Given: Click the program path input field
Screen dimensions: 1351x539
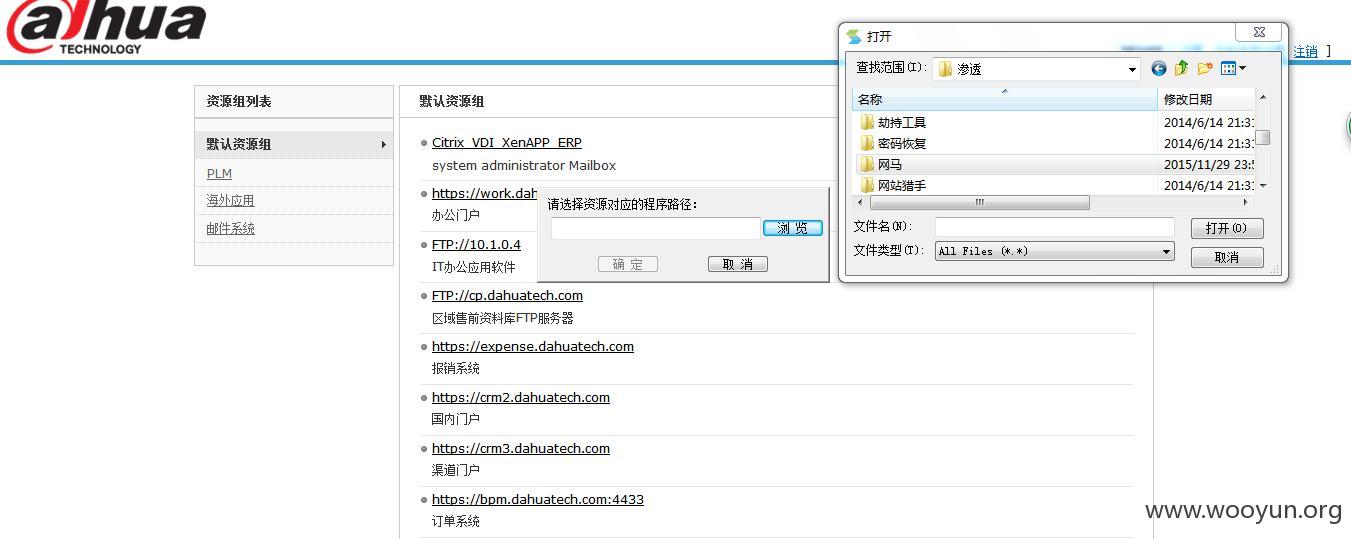Looking at the screenshot, I should (x=656, y=228).
